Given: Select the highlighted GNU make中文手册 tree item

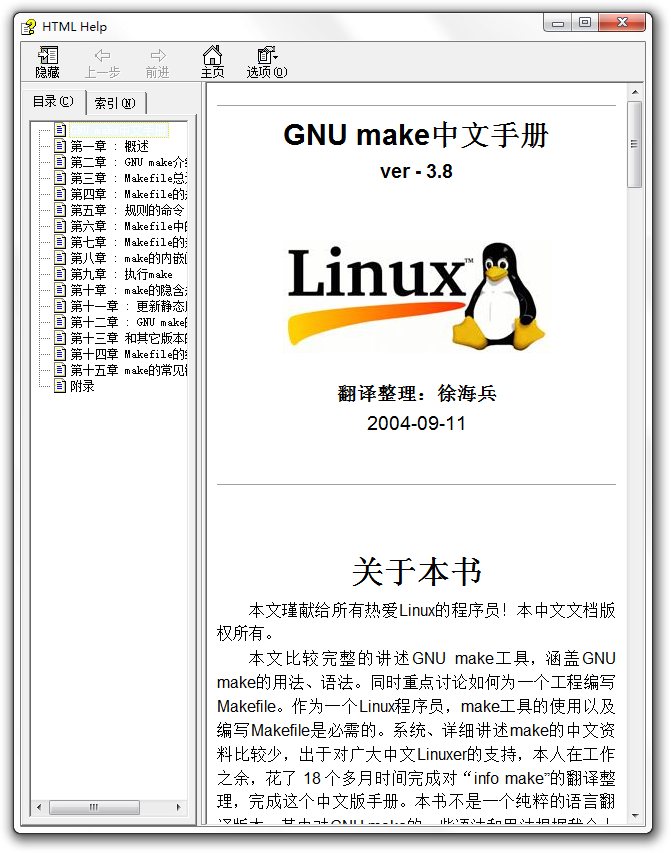Looking at the screenshot, I should pos(119,130).
